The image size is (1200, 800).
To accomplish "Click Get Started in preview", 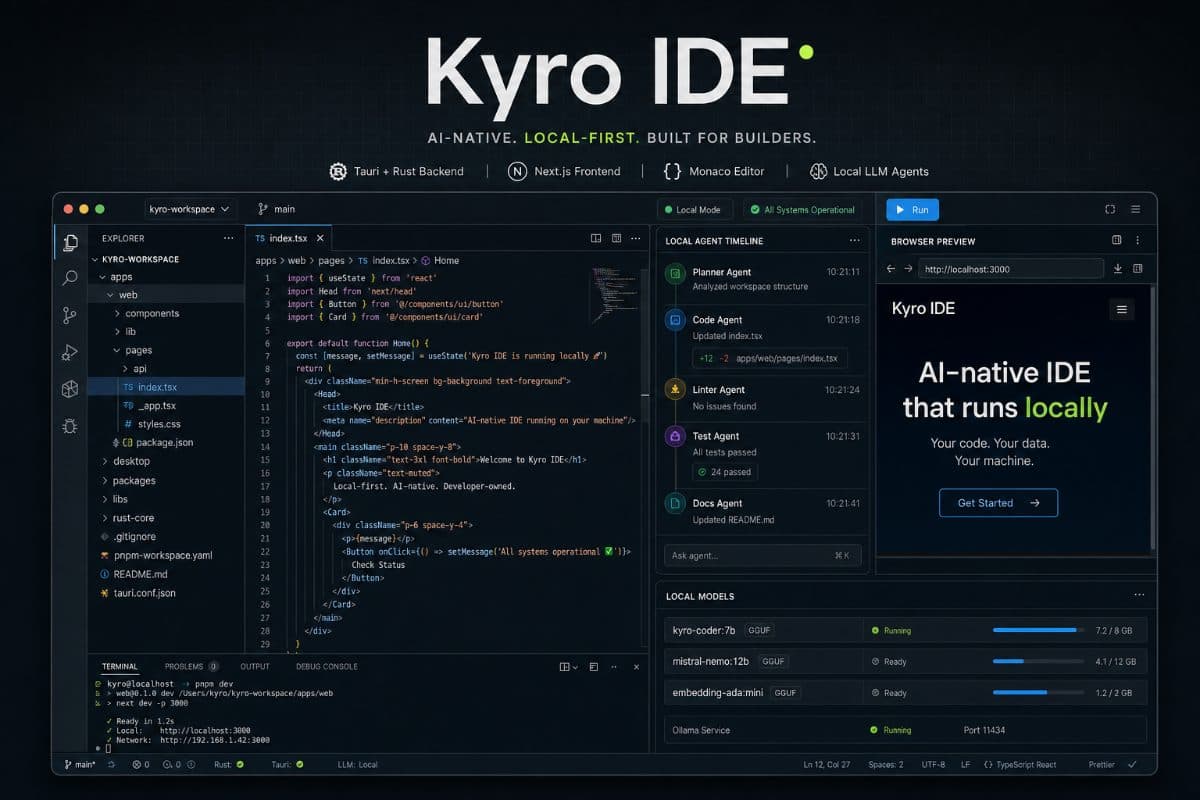I will pos(998,503).
